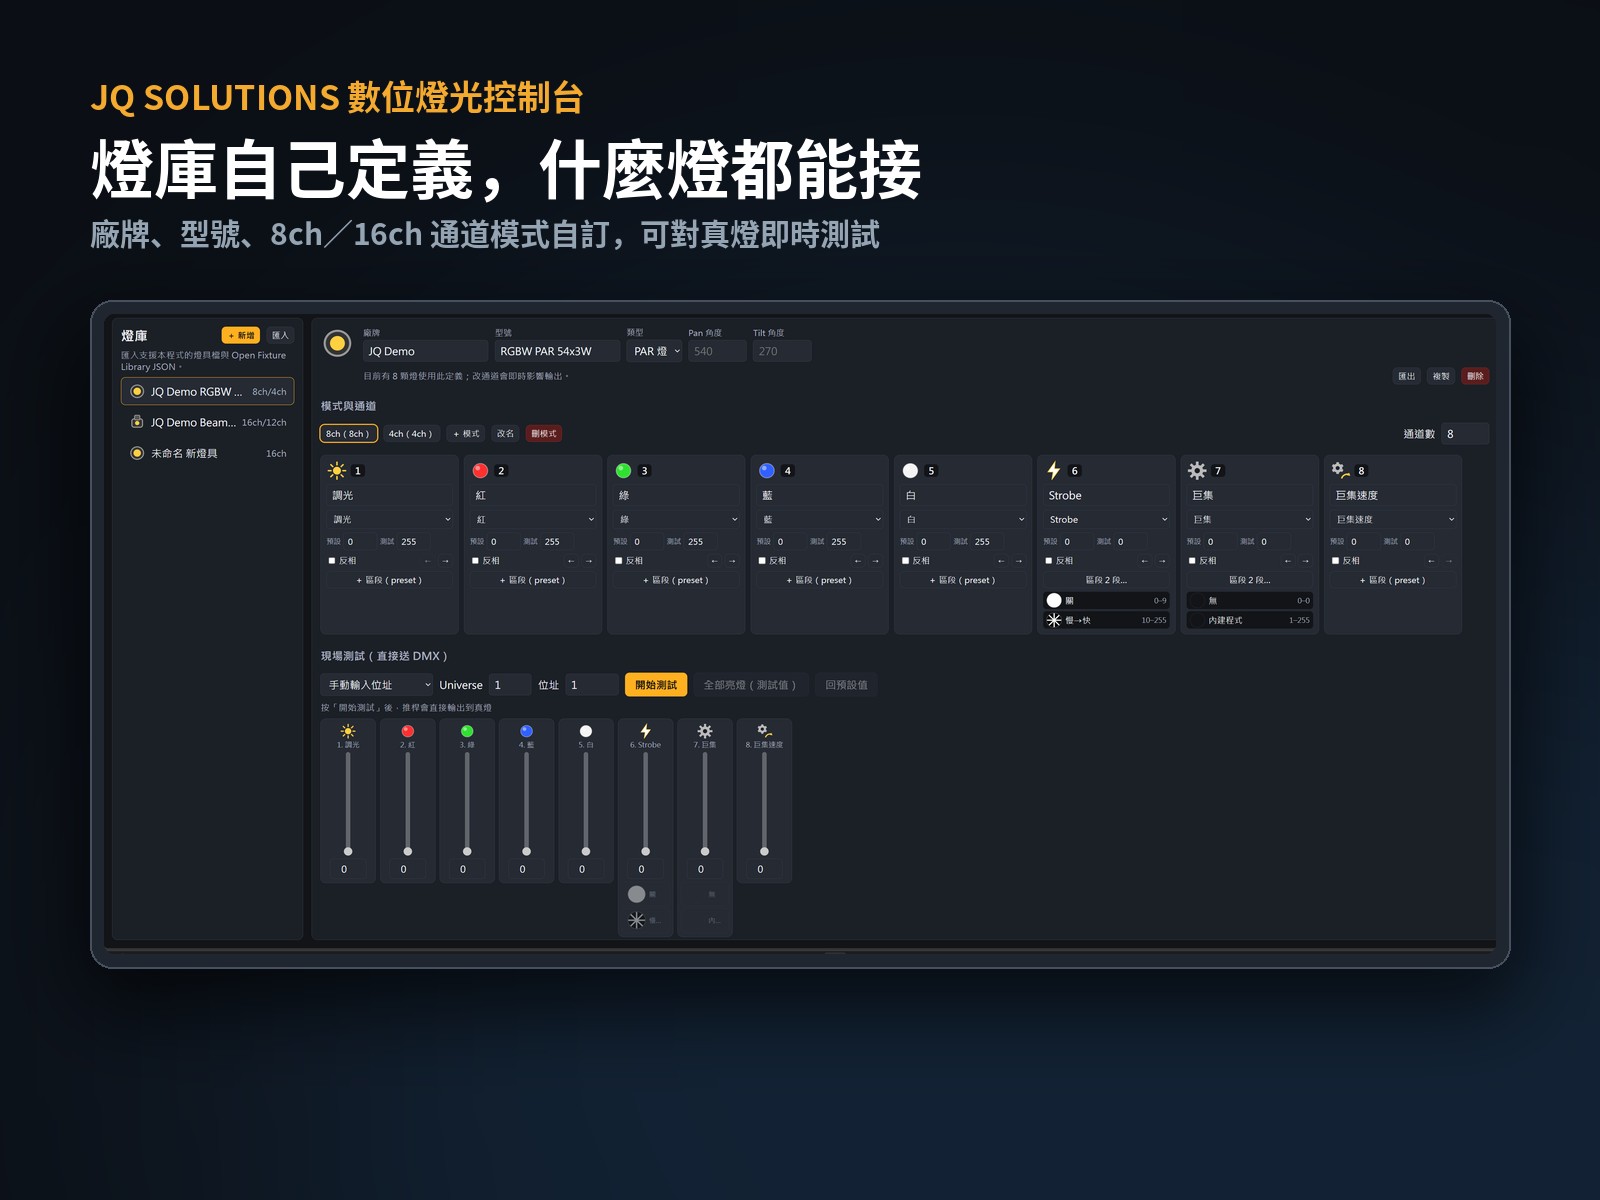The width and height of the screenshot is (1600, 1200).
Task: Move channel 1 right with its arrow
Action: (x=446, y=561)
